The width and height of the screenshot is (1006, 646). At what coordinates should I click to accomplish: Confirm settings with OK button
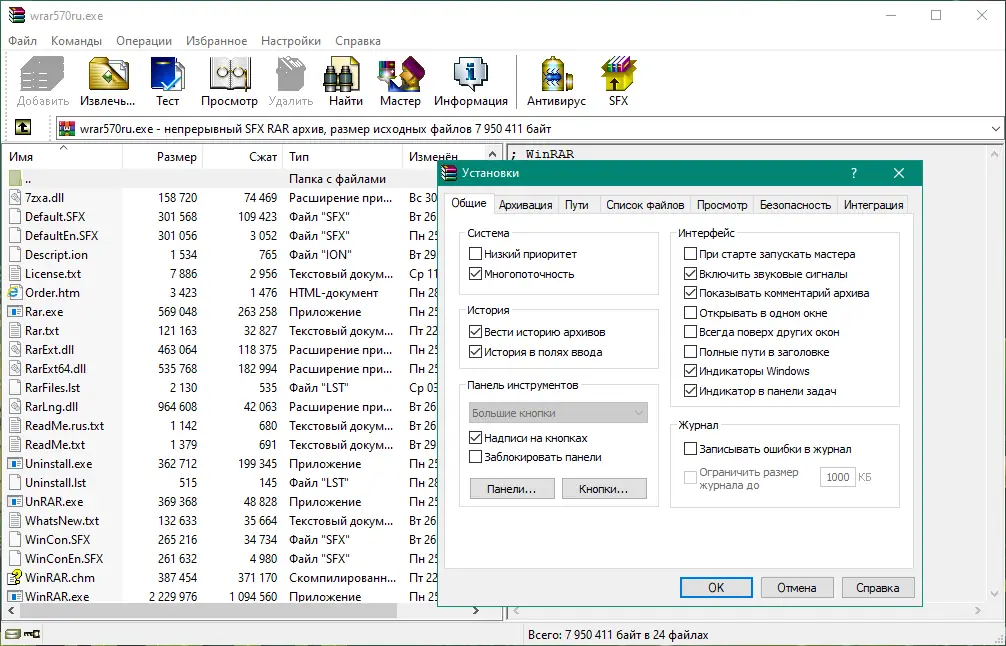click(x=716, y=588)
